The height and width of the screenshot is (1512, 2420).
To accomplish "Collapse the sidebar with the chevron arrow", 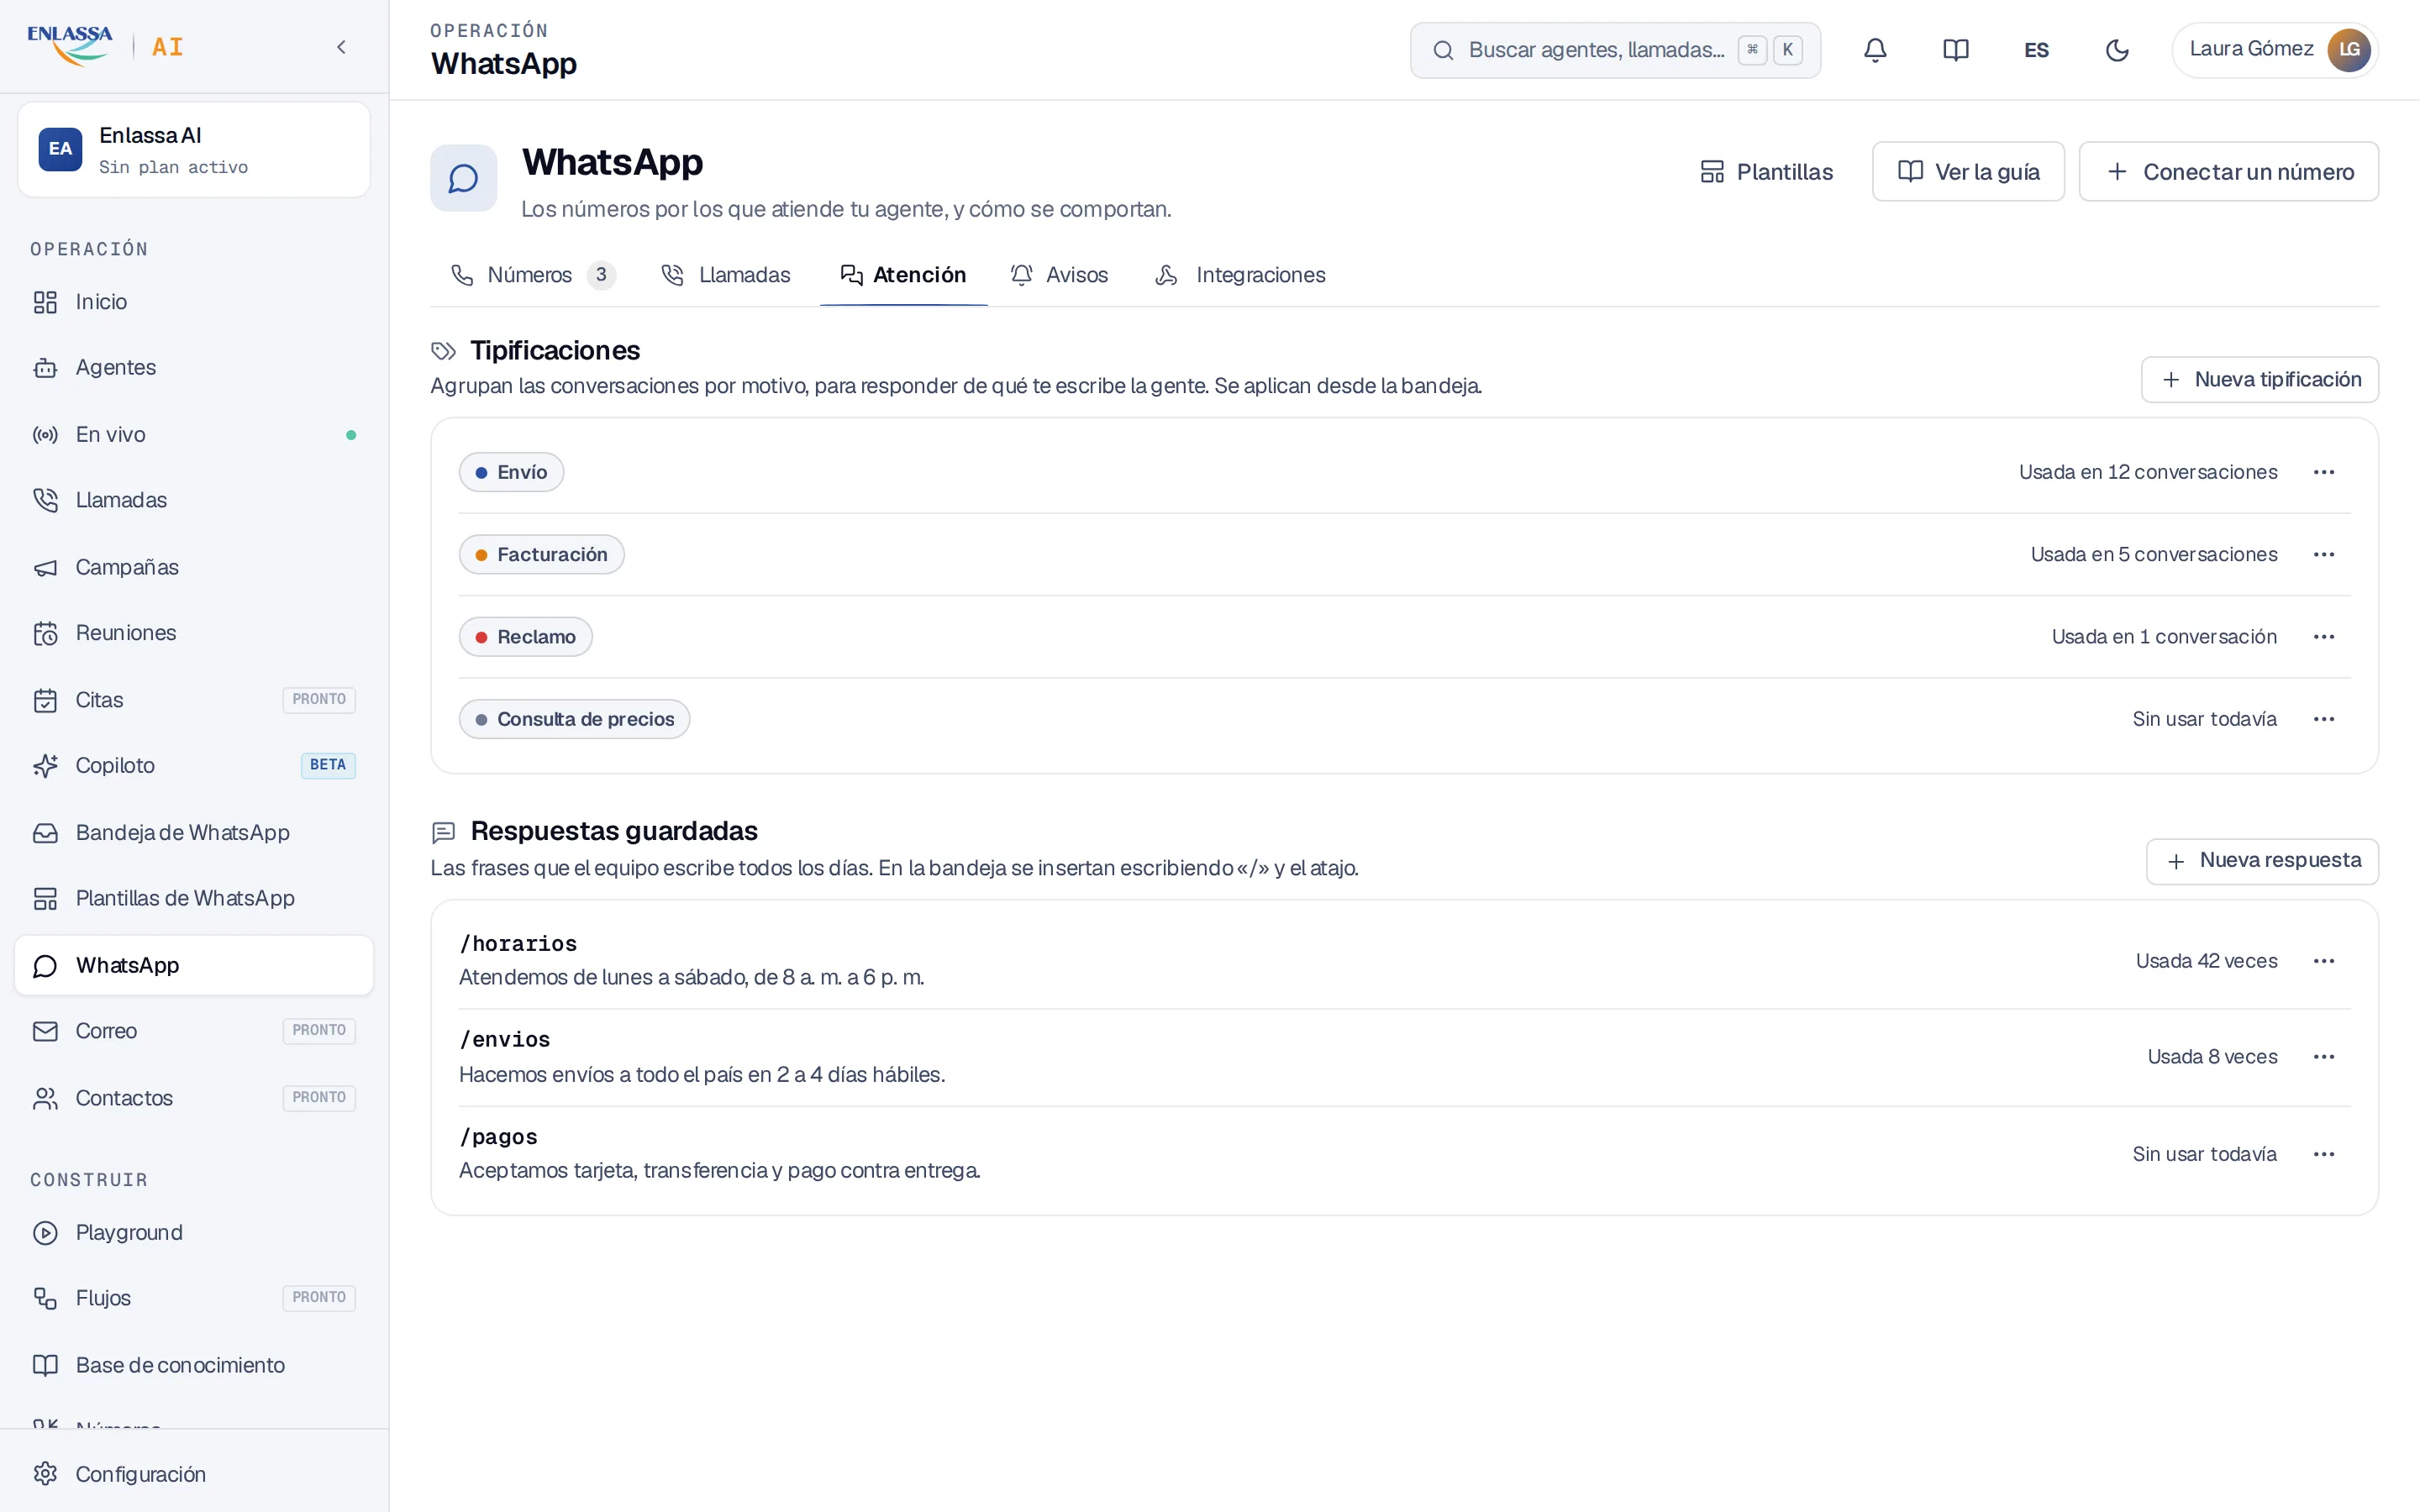I will [341, 47].
